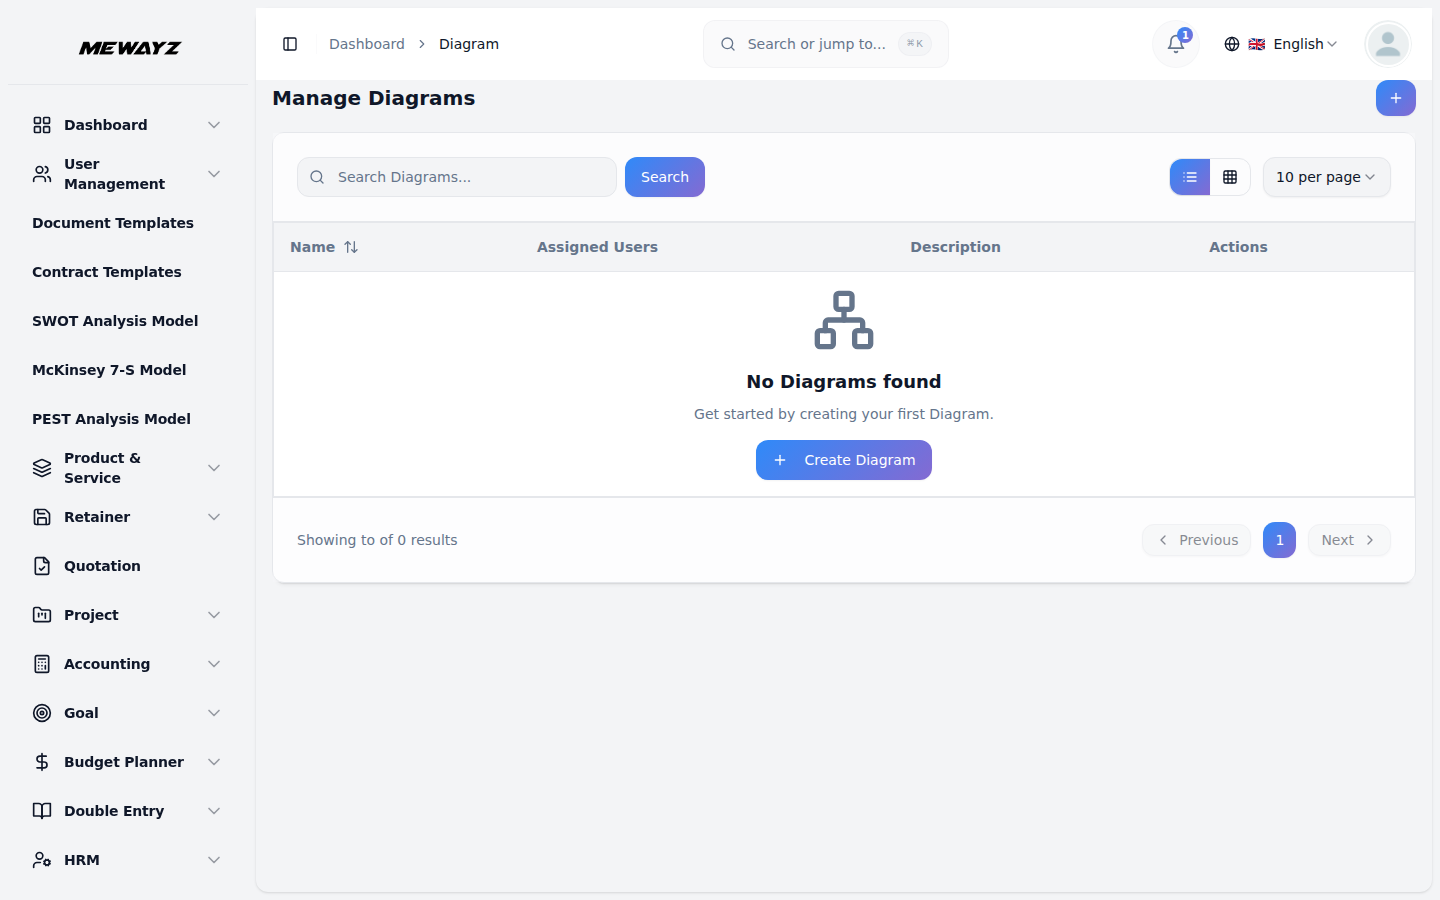Select the Budget Planner dollar icon

(41, 761)
